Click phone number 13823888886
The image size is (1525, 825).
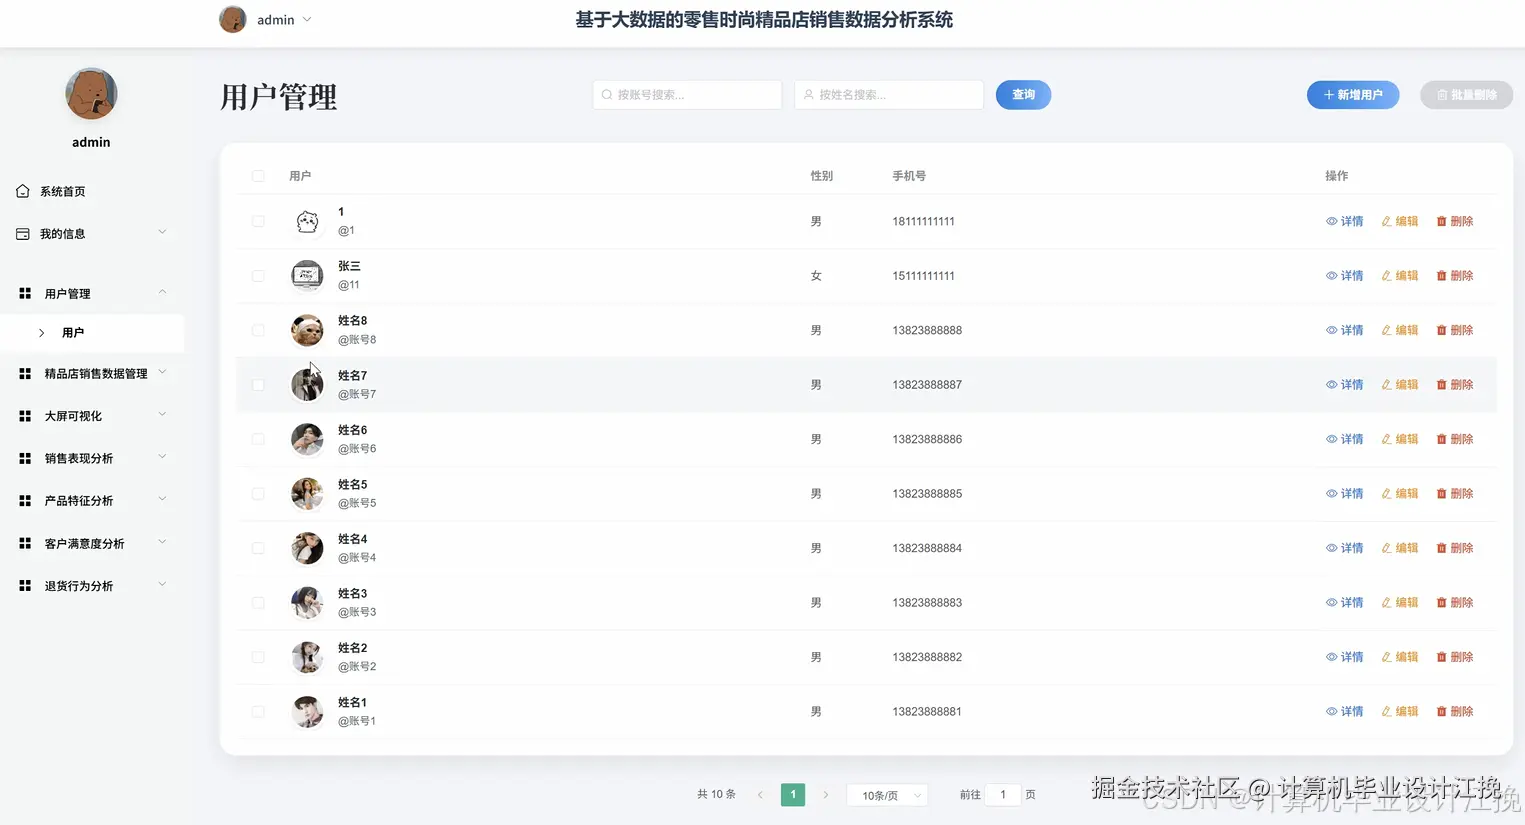pos(927,439)
